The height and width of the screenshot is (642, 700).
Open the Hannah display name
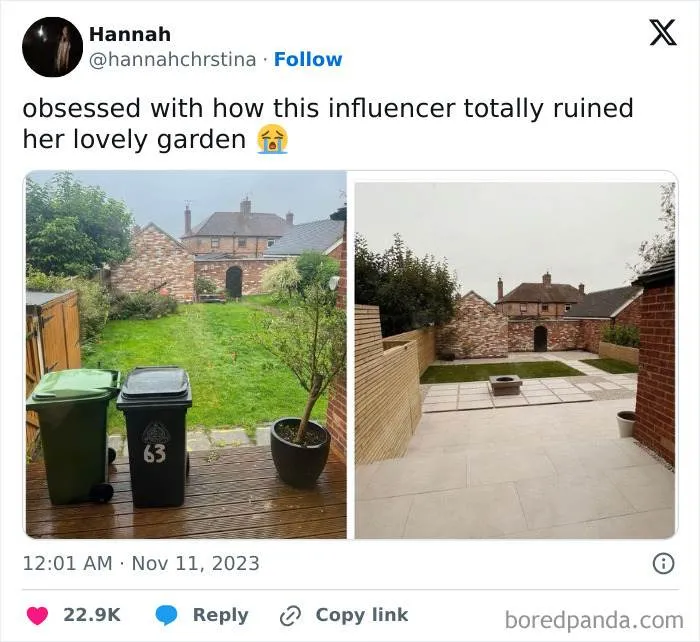point(130,34)
